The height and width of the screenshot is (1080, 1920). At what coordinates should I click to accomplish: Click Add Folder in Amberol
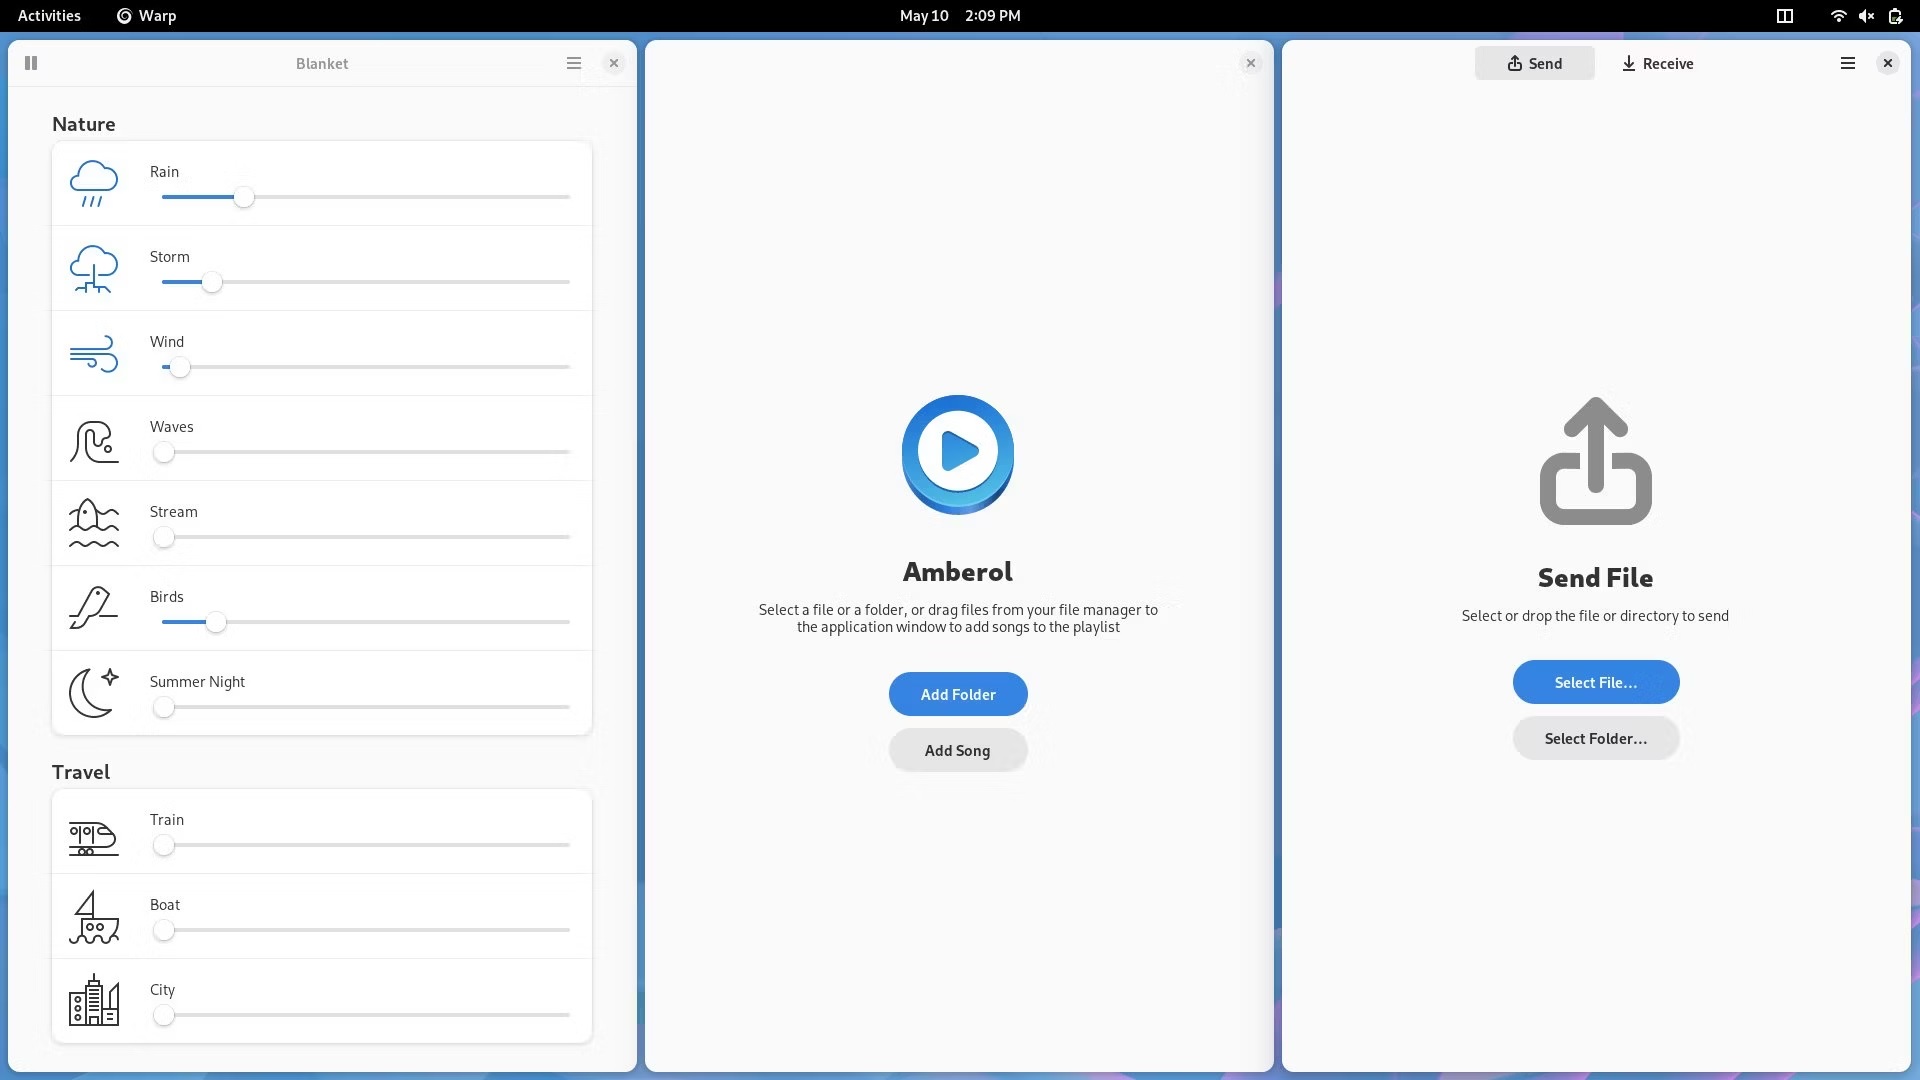[x=958, y=694]
